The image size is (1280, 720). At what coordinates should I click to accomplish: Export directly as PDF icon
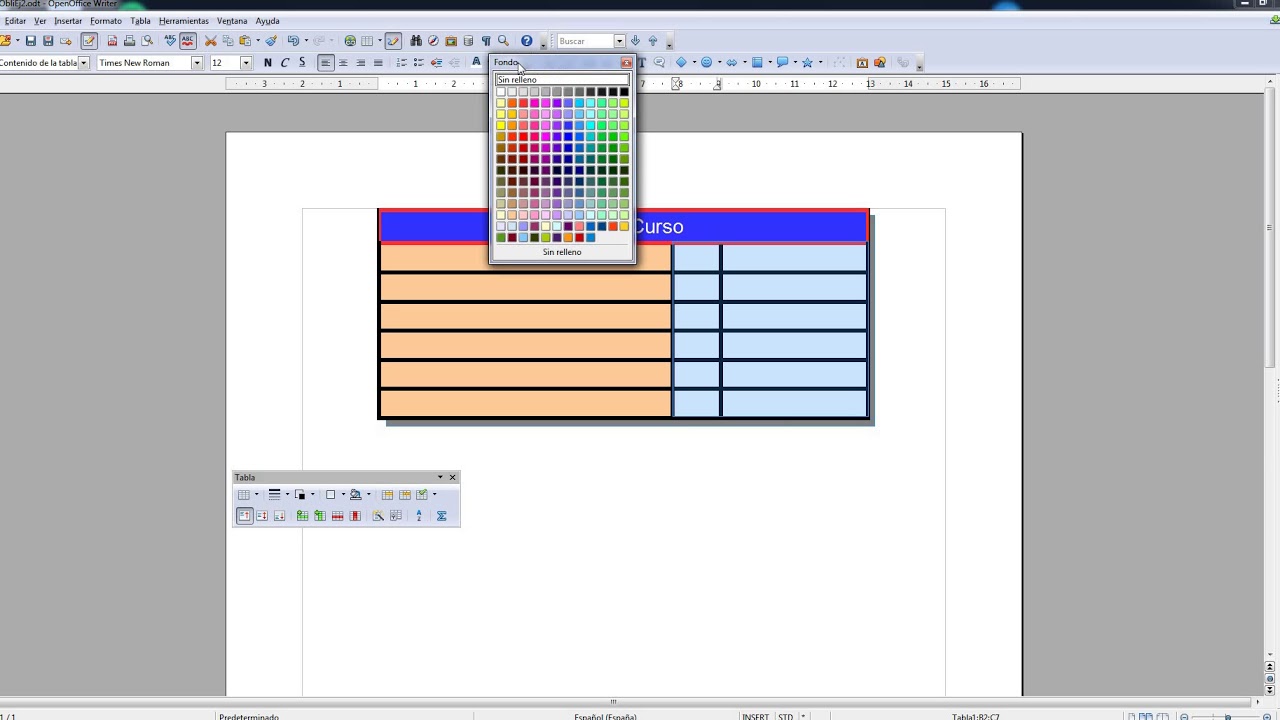point(112,41)
